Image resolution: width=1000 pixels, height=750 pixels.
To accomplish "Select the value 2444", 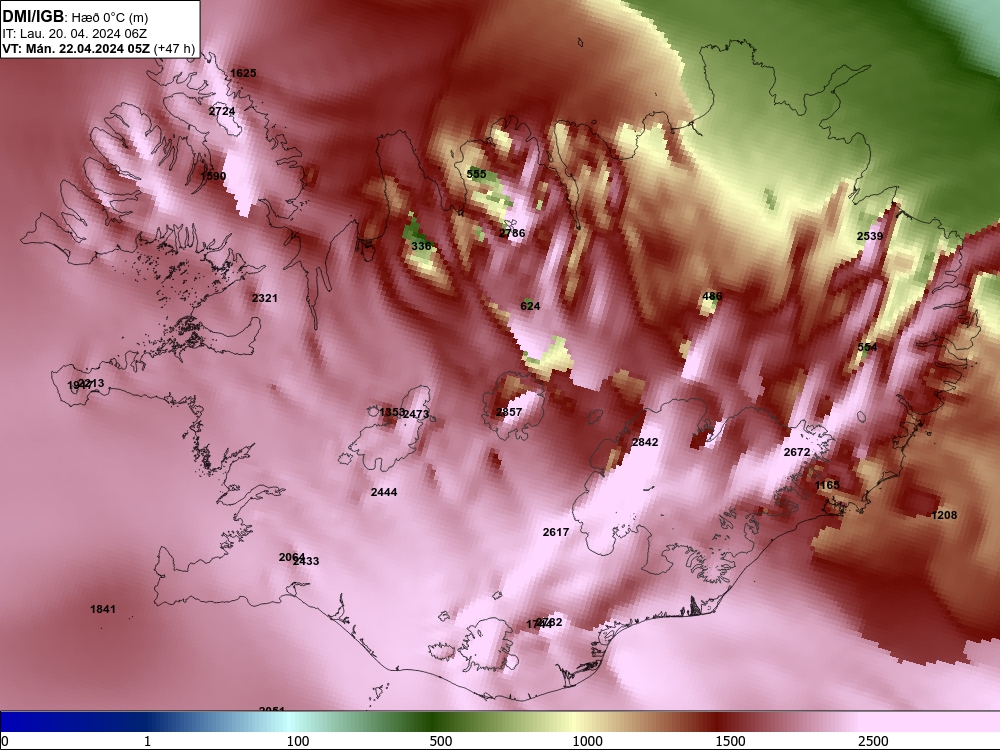I will (384, 492).
